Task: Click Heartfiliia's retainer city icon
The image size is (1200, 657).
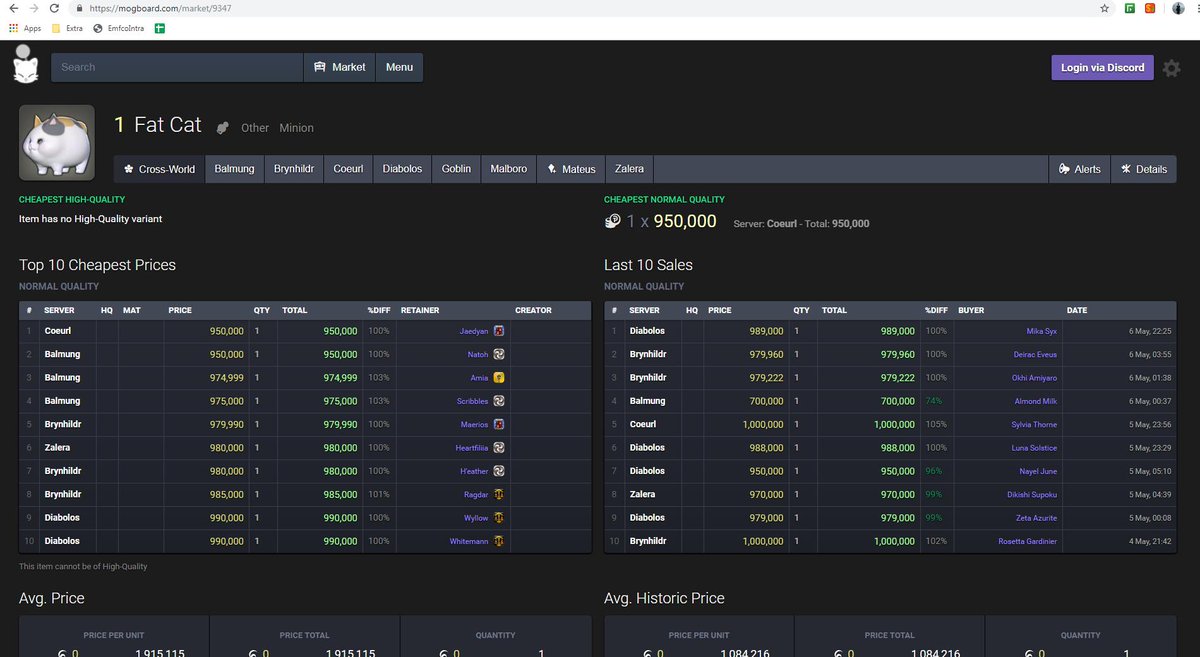Action: point(498,448)
